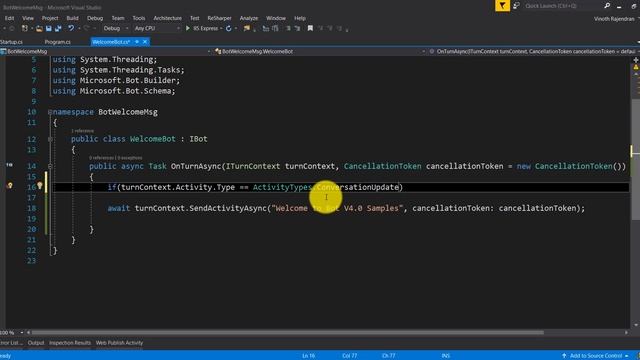
Task: Click the warning marker atop the scrollbar
Action: click(x=636, y=67)
